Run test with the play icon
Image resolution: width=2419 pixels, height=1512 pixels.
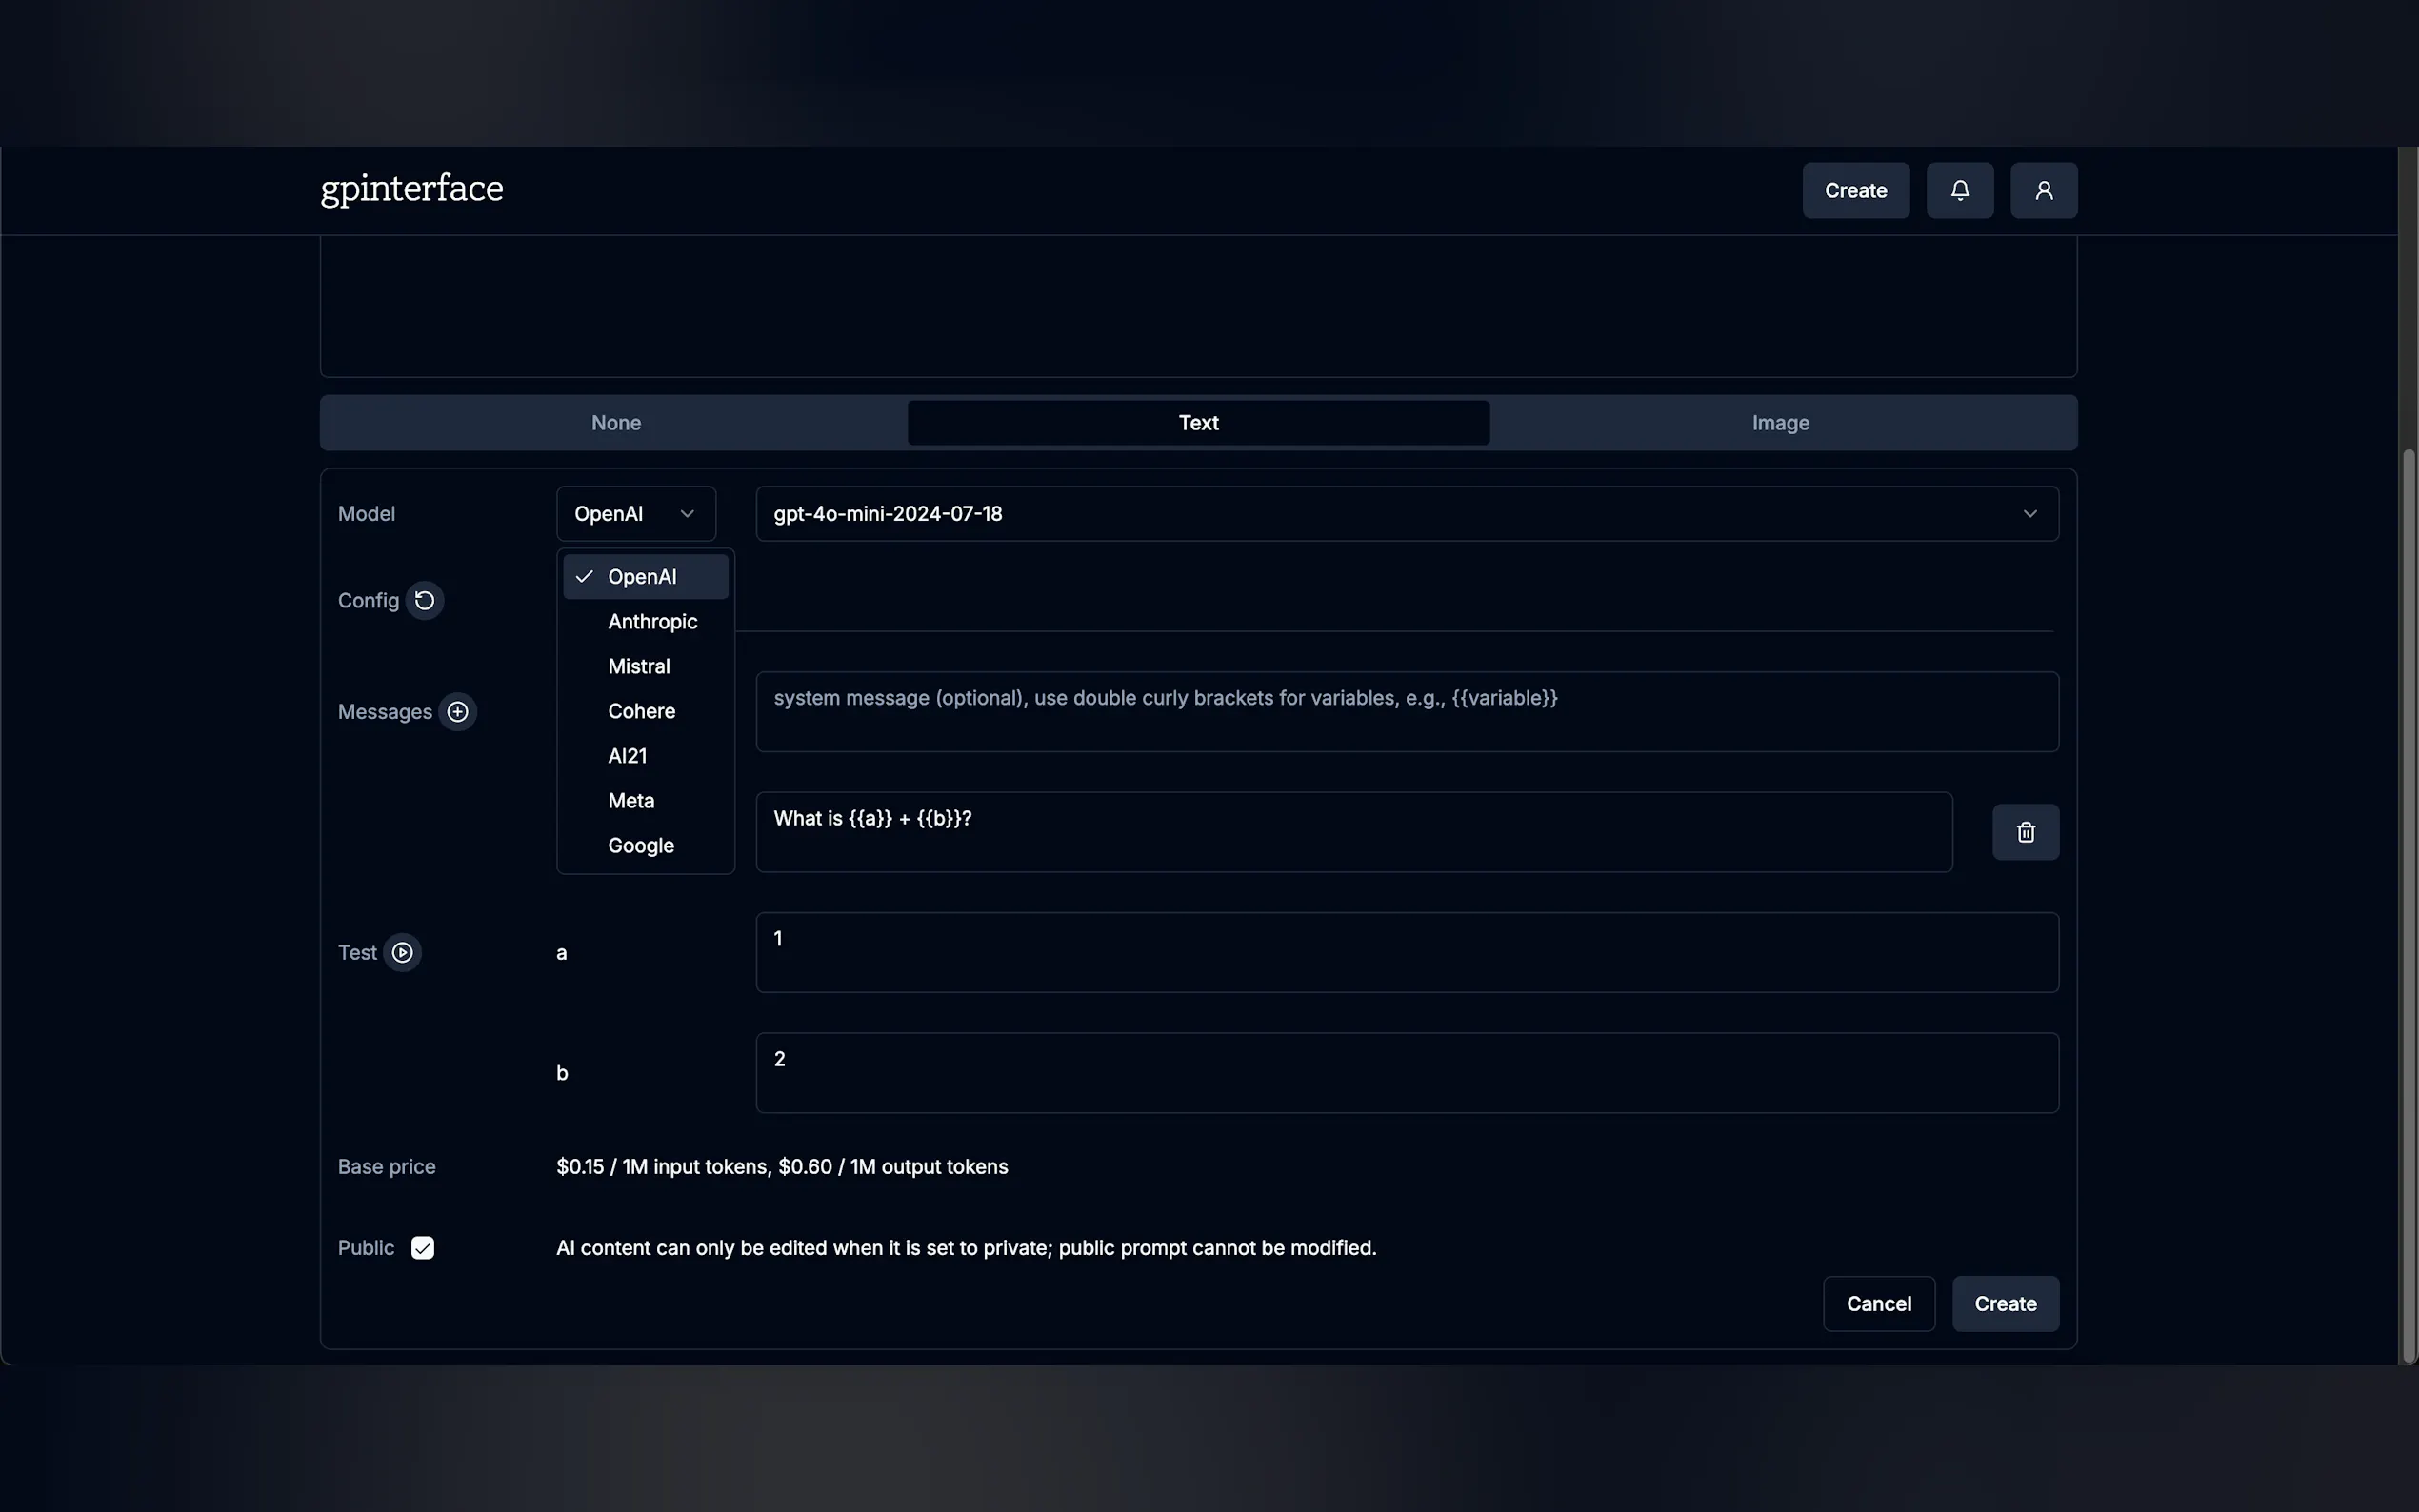pyautogui.click(x=402, y=952)
